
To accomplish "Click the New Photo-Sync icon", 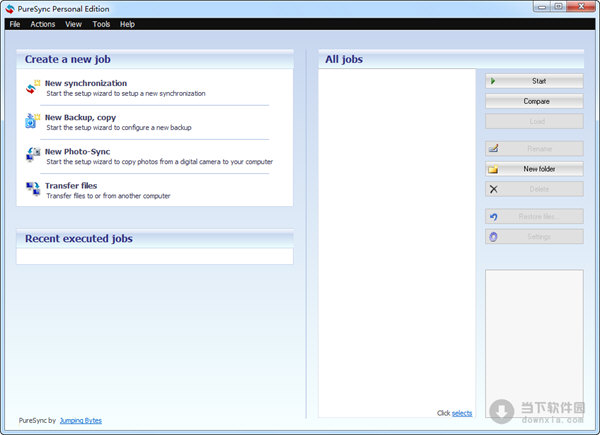I will pyautogui.click(x=33, y=155).
